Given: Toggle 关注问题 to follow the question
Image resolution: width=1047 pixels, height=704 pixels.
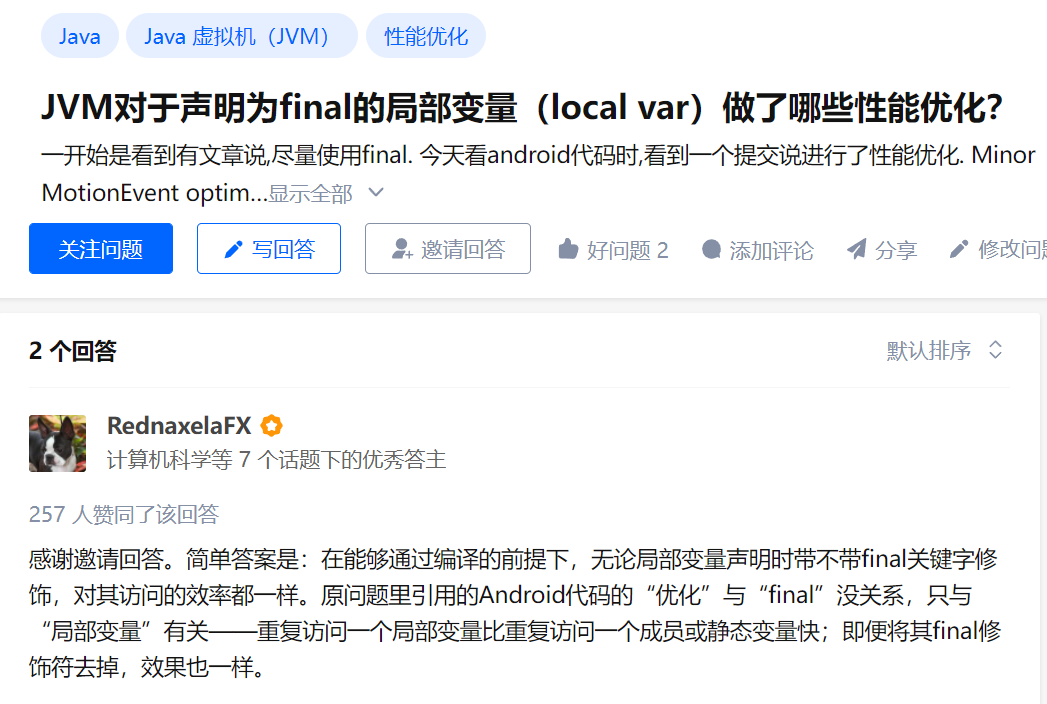Looking at the screenshot, I should point(101,248).
